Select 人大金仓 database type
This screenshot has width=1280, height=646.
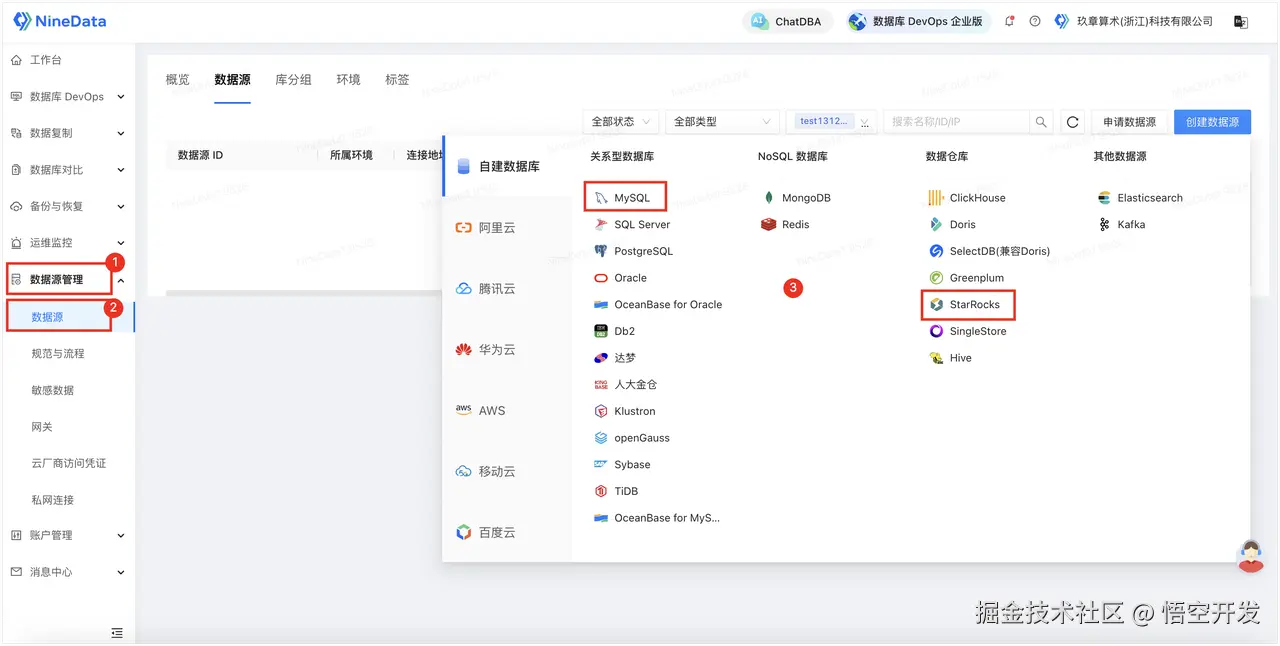point(625,385)
